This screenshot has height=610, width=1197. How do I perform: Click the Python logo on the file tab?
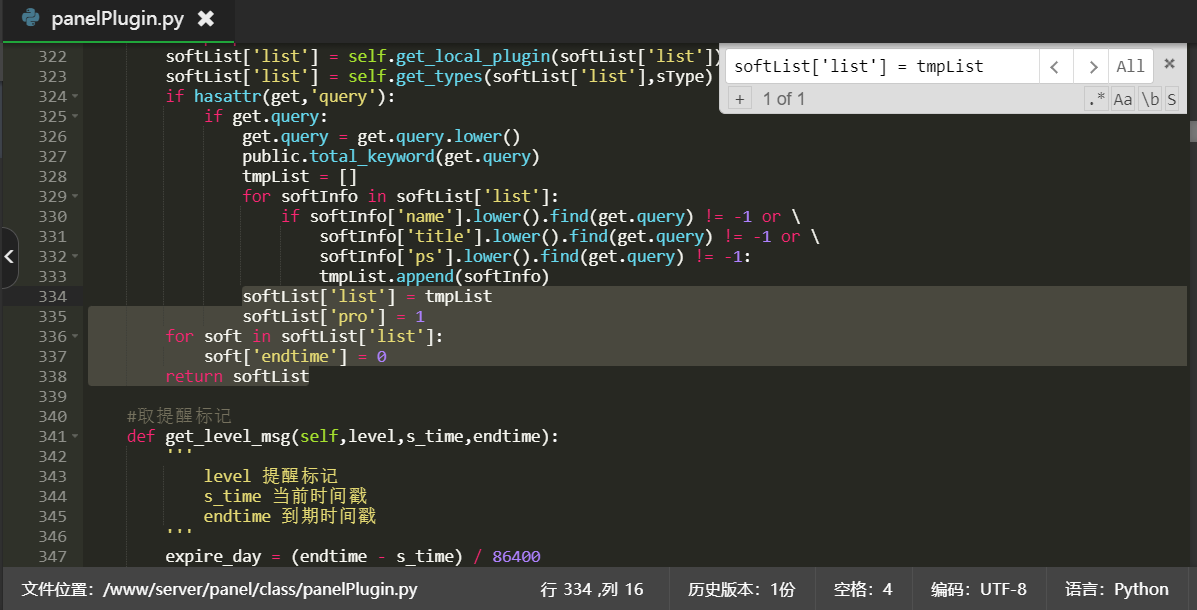pos(31,18)
